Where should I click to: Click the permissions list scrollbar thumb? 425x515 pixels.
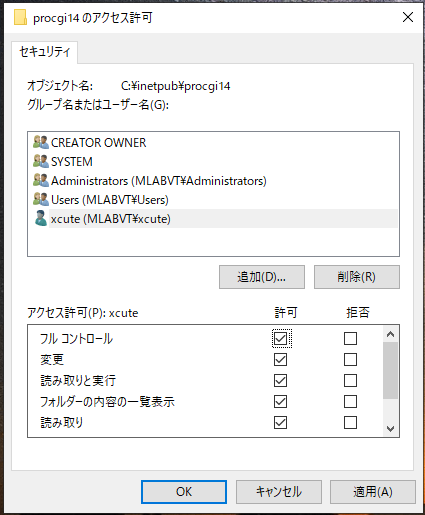pos(390,370)
